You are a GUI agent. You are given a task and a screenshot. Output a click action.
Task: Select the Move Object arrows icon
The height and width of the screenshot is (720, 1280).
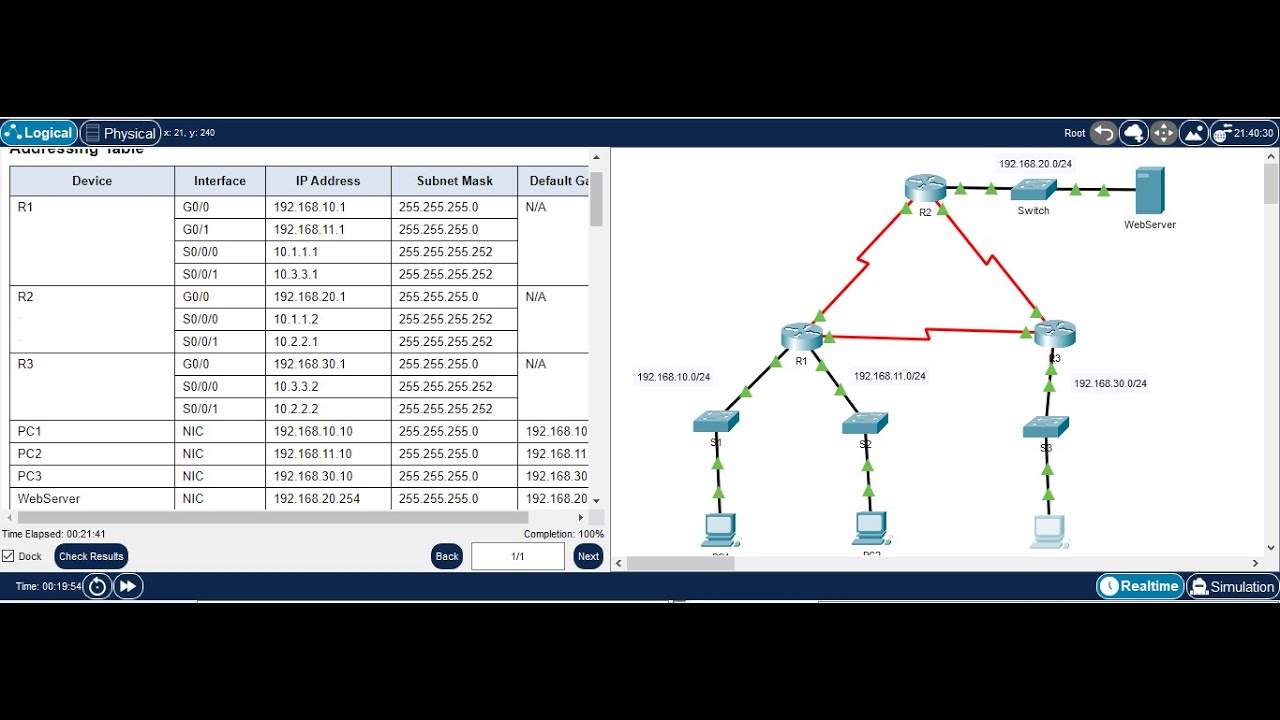(1163, 133)
